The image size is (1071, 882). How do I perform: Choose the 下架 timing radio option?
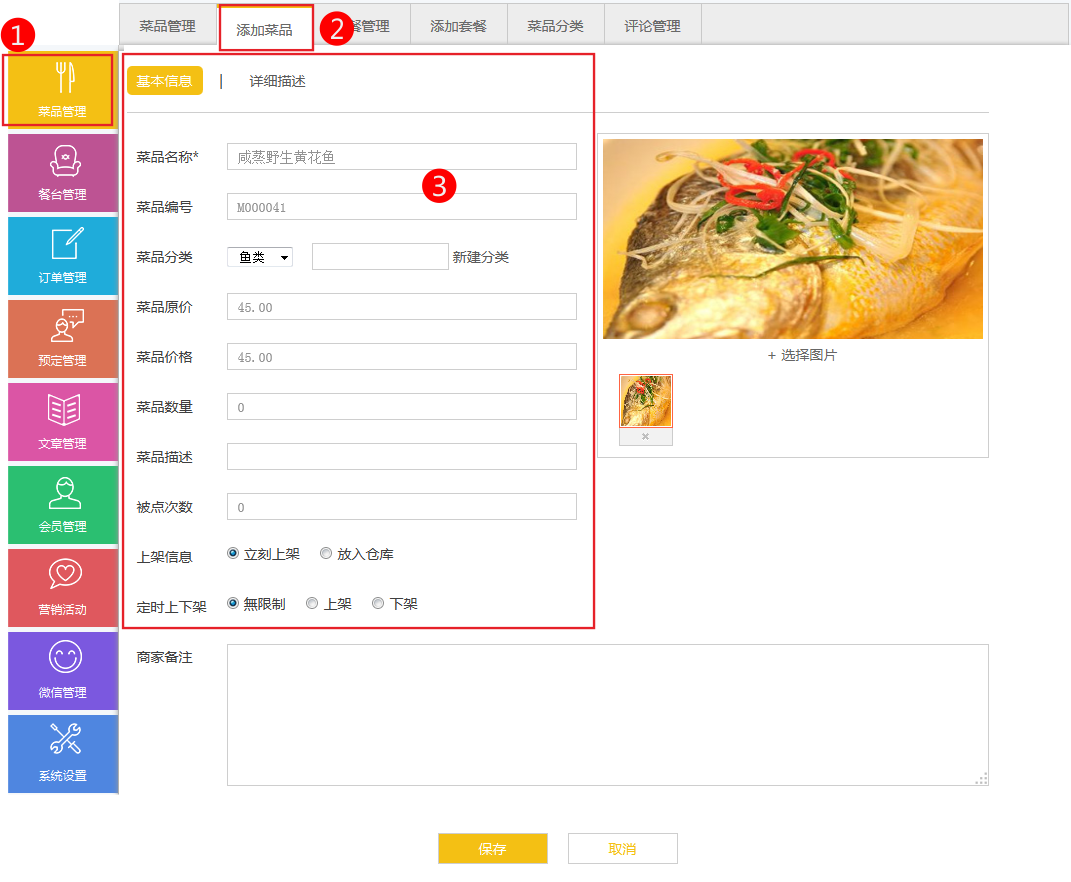click(x=378, y=603)
